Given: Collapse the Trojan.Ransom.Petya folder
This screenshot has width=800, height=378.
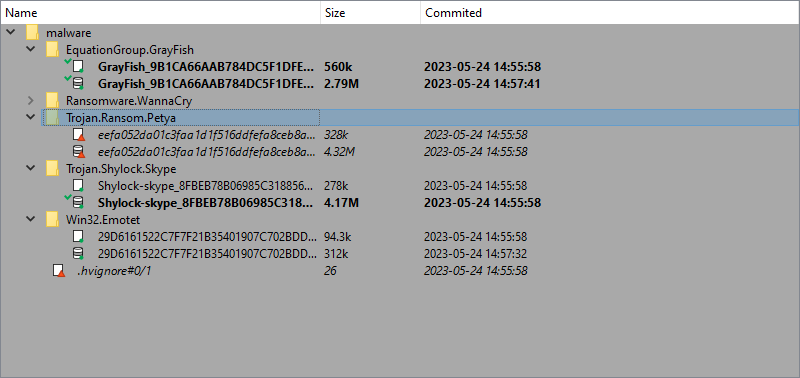Looking at the screenshot, I should tap(31, 118).
